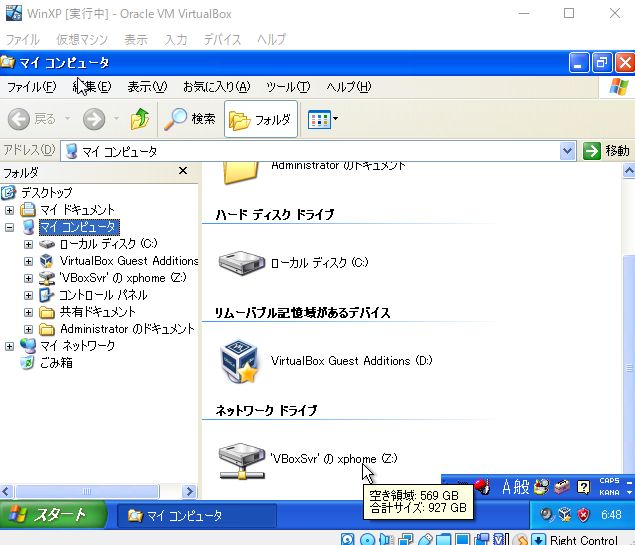635x545 pixels.
Task: Close the フォルダ pane with its X
Action: (183, 171)
